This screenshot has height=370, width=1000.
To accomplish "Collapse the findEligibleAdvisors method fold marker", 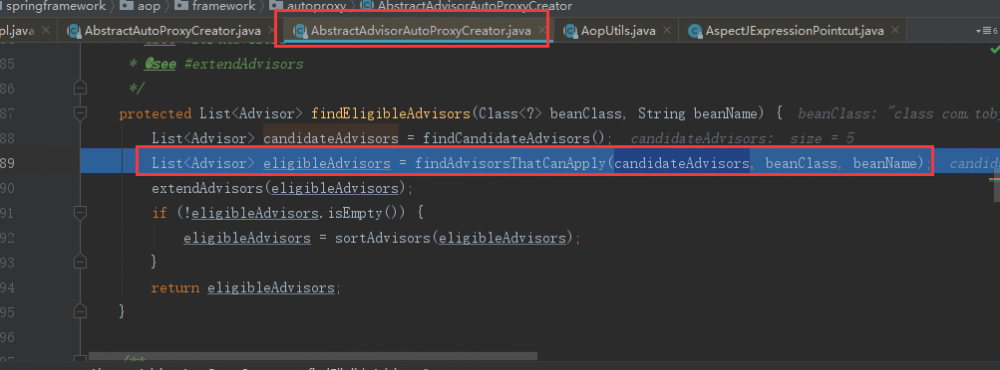I will [80, 114].
